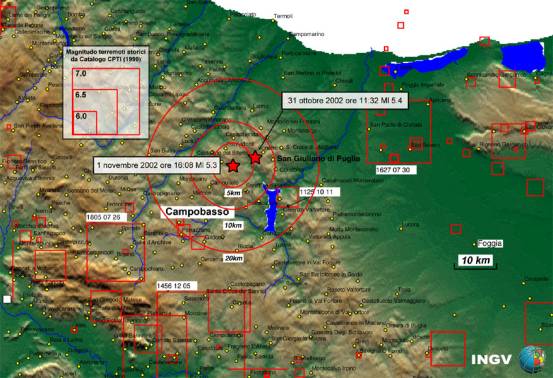Click the 31 ottobre 2002 event callout
This screenshot has width=553, height=378.
(x=345, y=101)
